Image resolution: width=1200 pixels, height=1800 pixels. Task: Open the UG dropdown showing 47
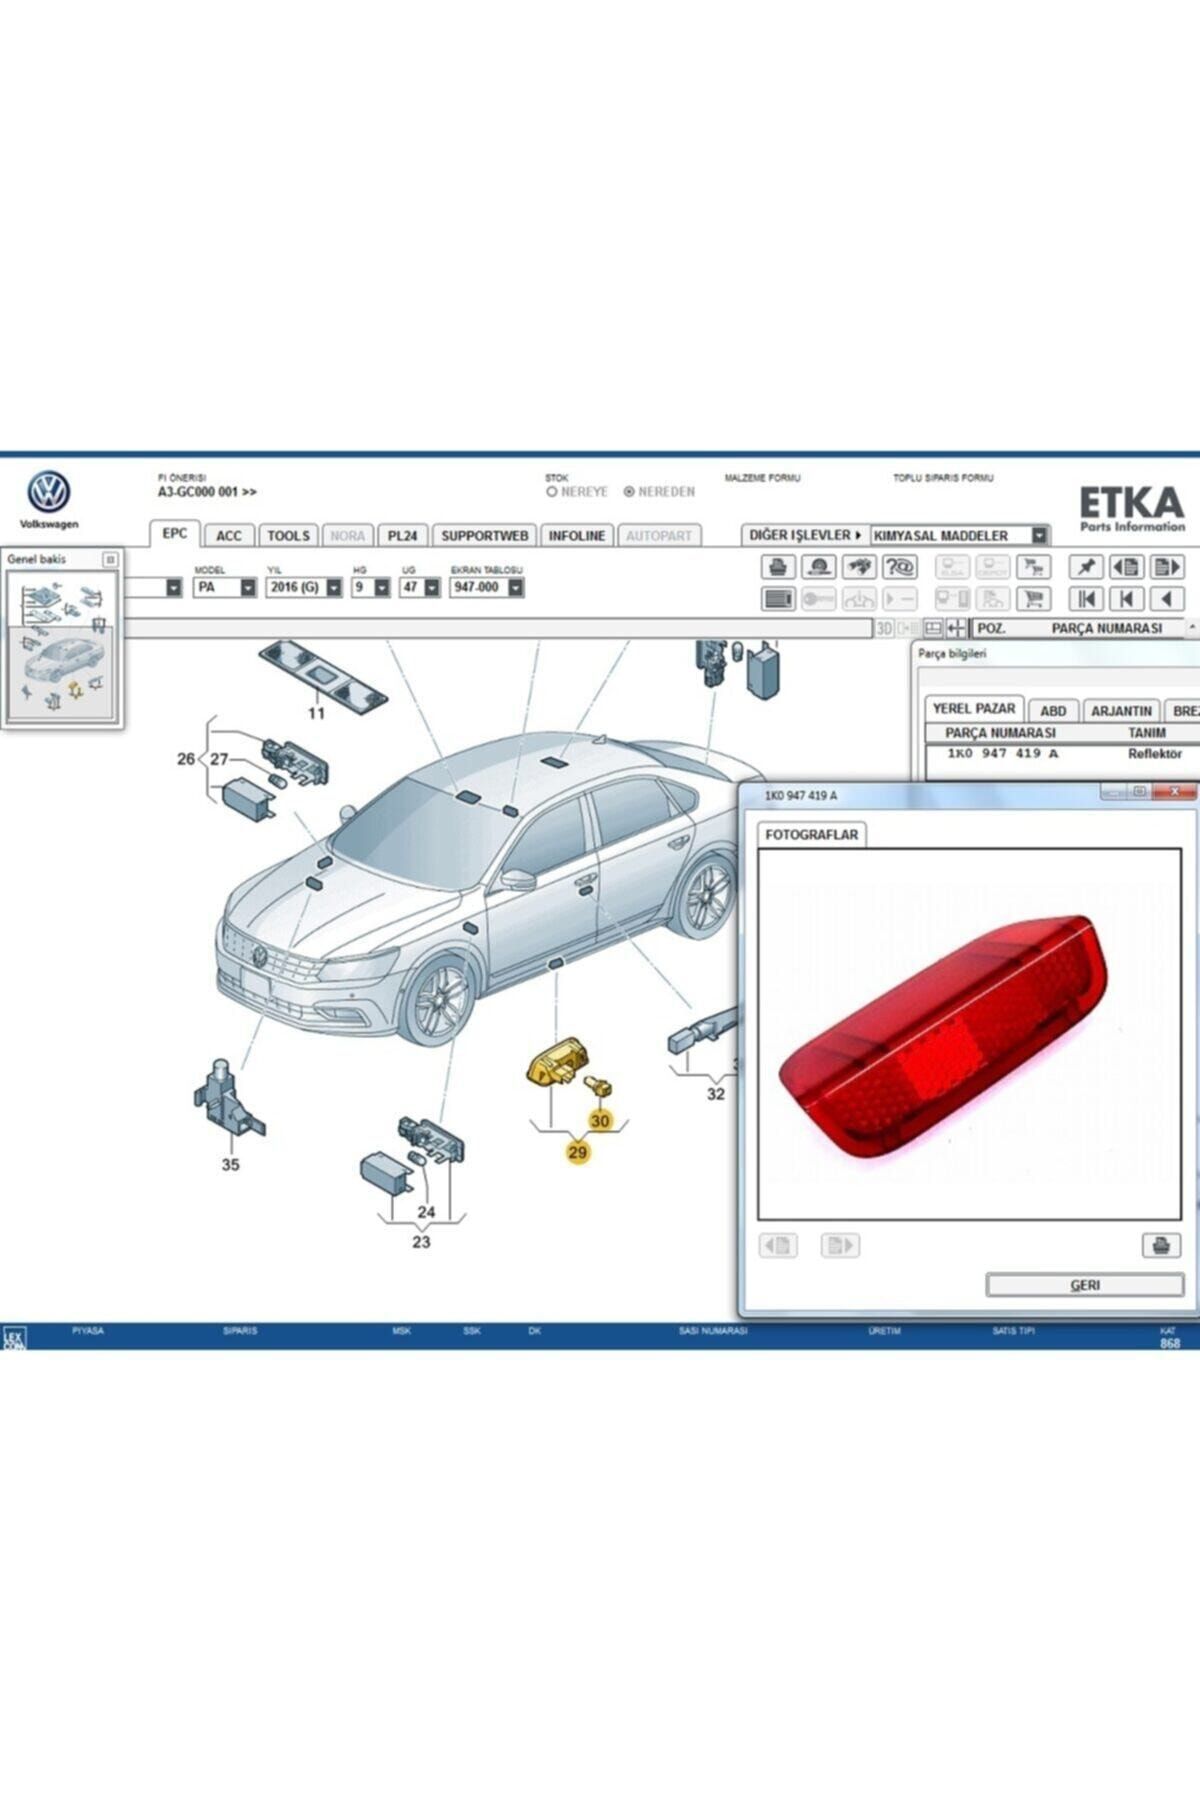click(x=420, y=587)
